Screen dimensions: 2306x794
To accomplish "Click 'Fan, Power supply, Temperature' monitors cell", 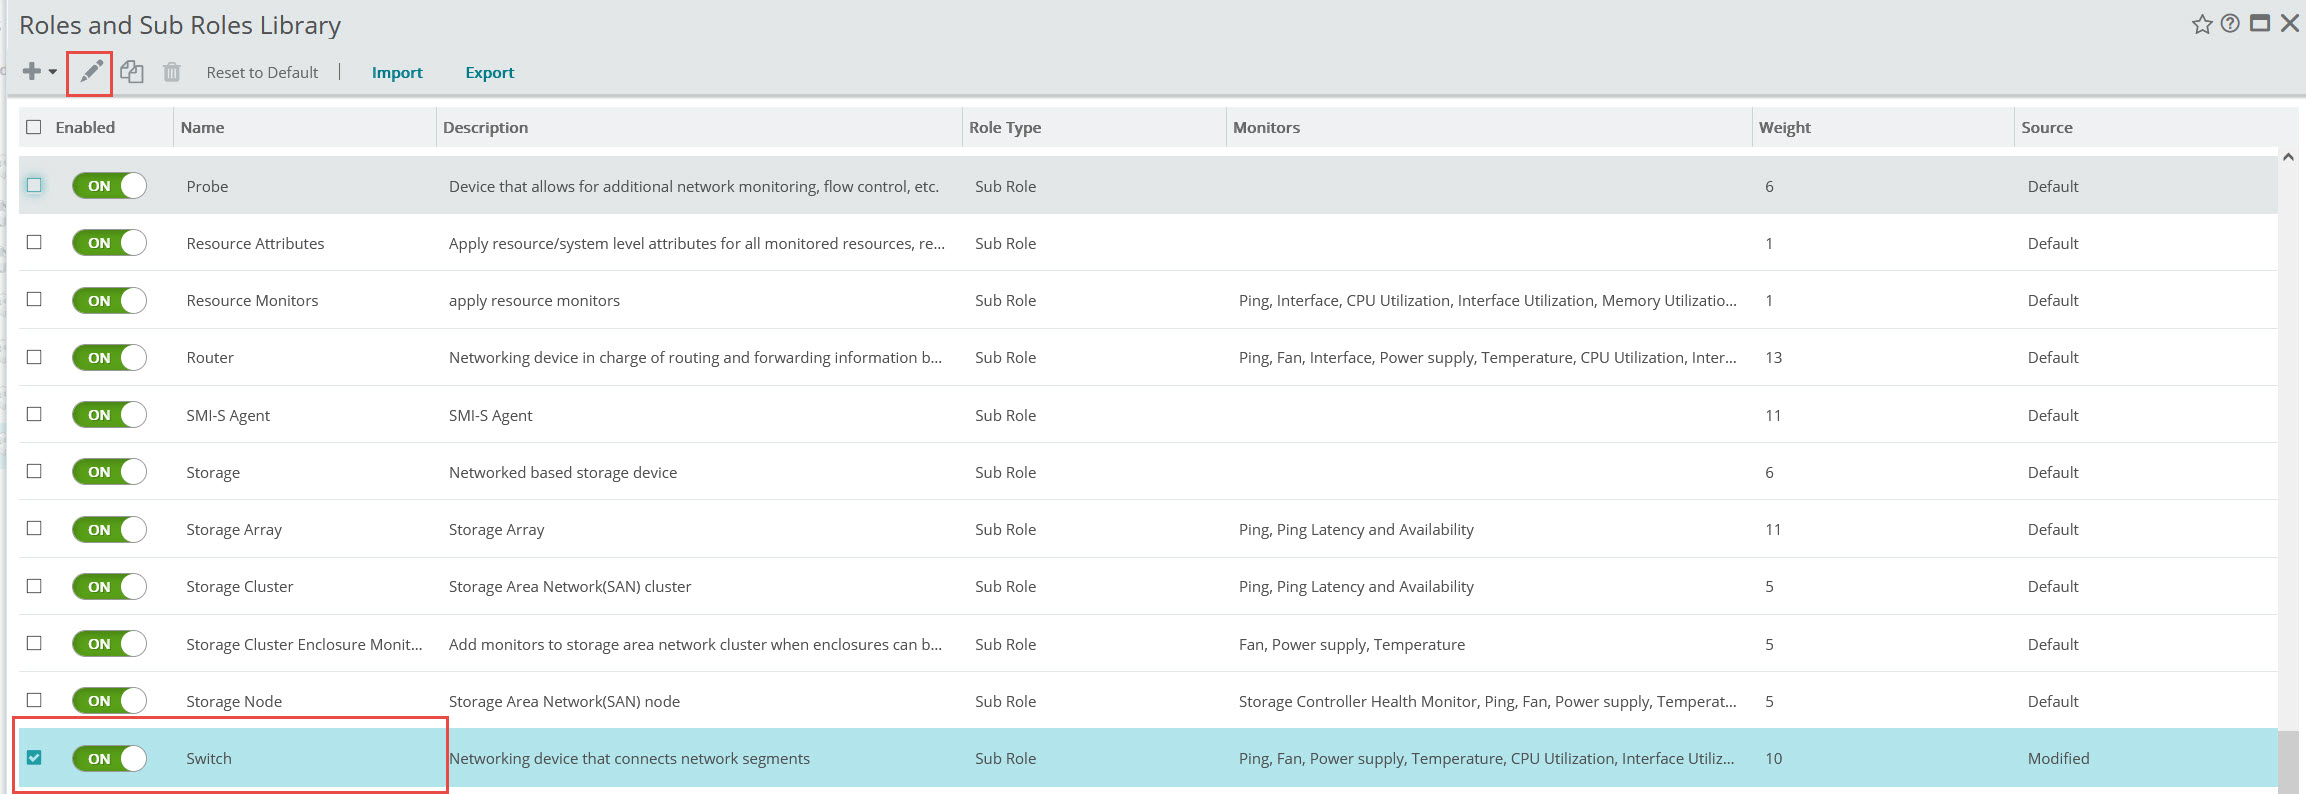I will 1352,644.
